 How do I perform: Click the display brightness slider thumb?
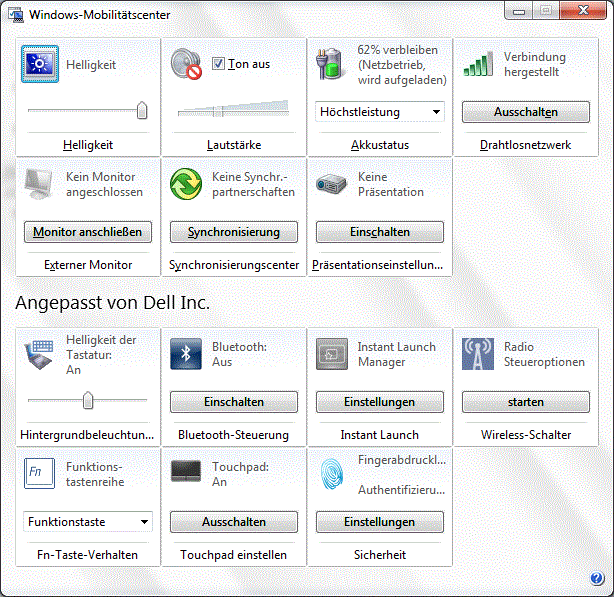point(142,110)
